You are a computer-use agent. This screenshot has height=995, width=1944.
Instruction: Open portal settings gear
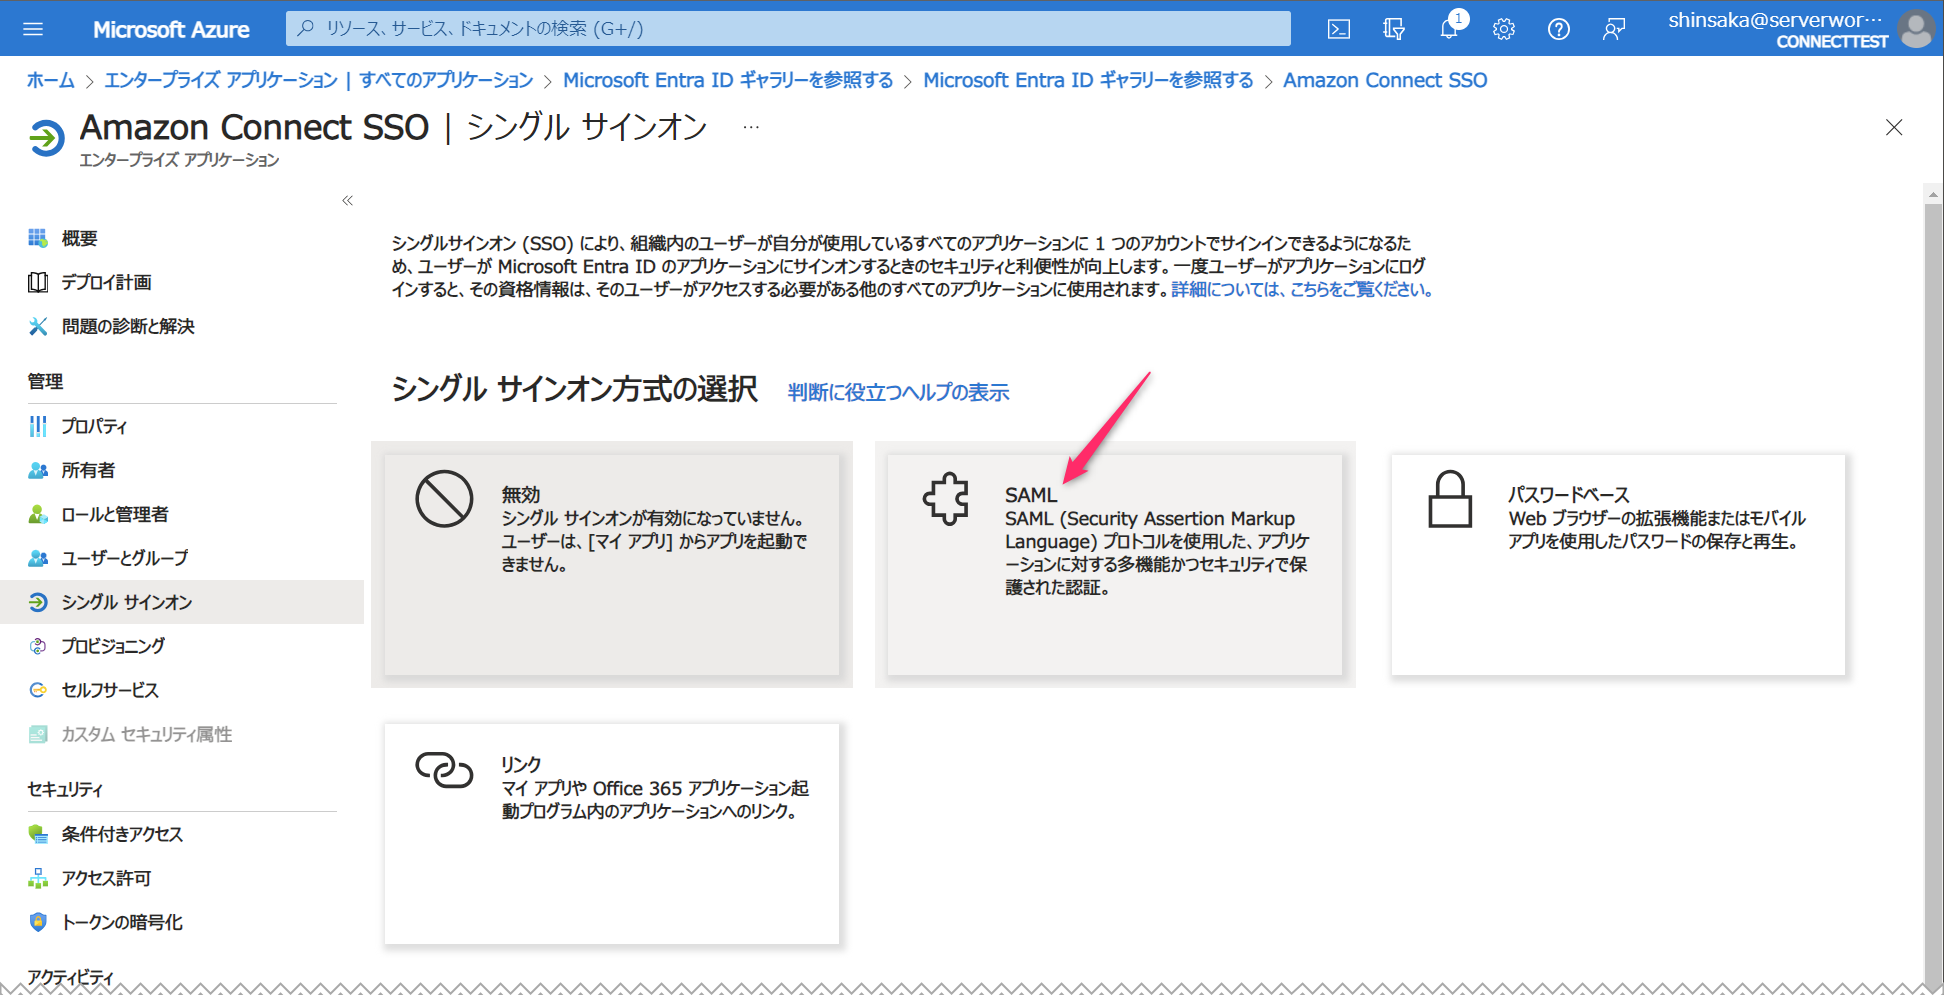pos(1504,29)
